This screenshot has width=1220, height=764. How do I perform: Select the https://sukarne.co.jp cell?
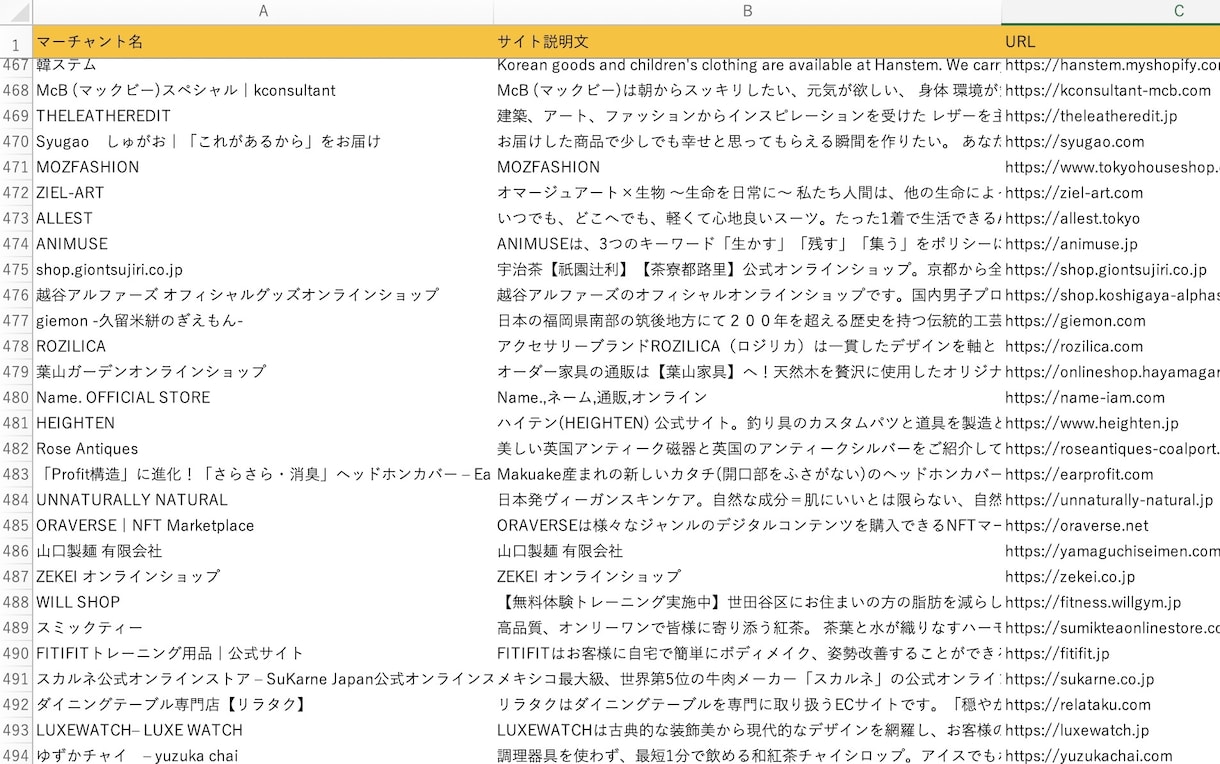[1110, 679]
